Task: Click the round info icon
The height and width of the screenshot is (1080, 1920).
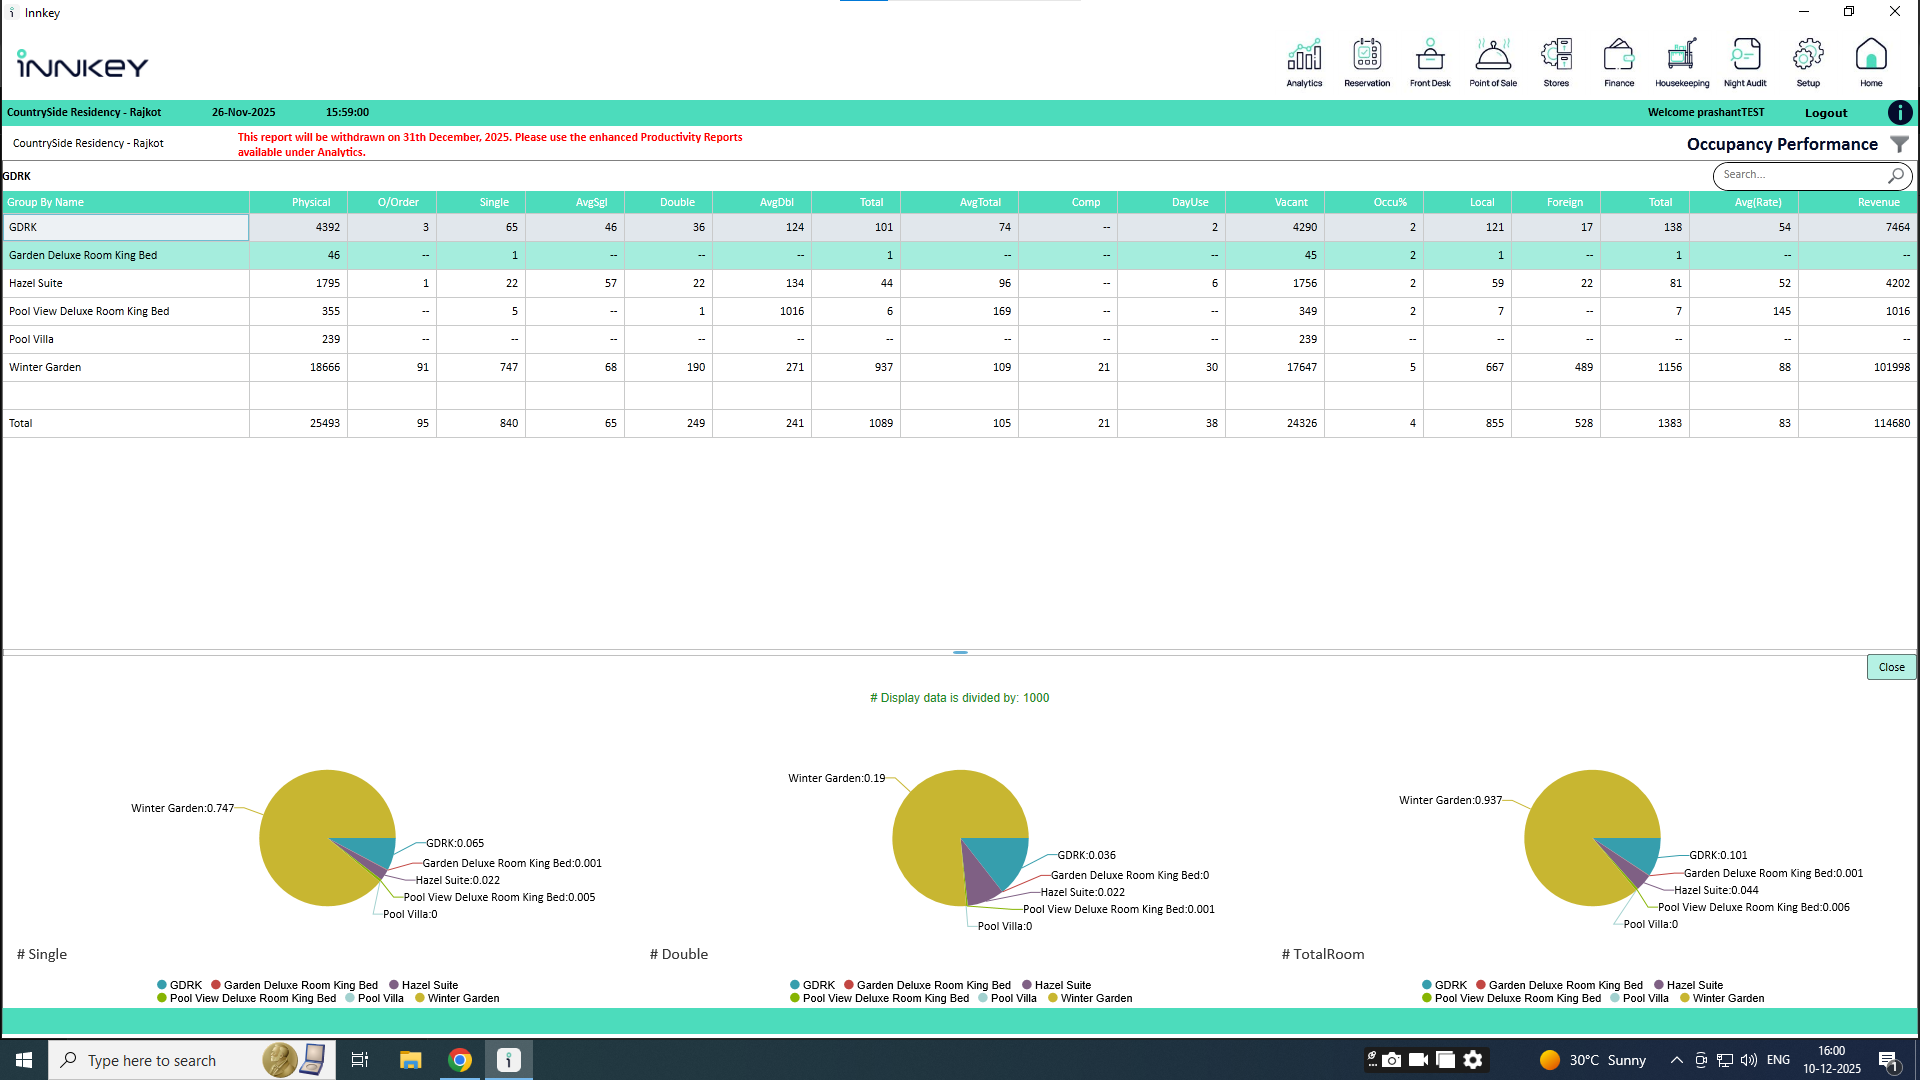Action: (x=1900, y=113)
